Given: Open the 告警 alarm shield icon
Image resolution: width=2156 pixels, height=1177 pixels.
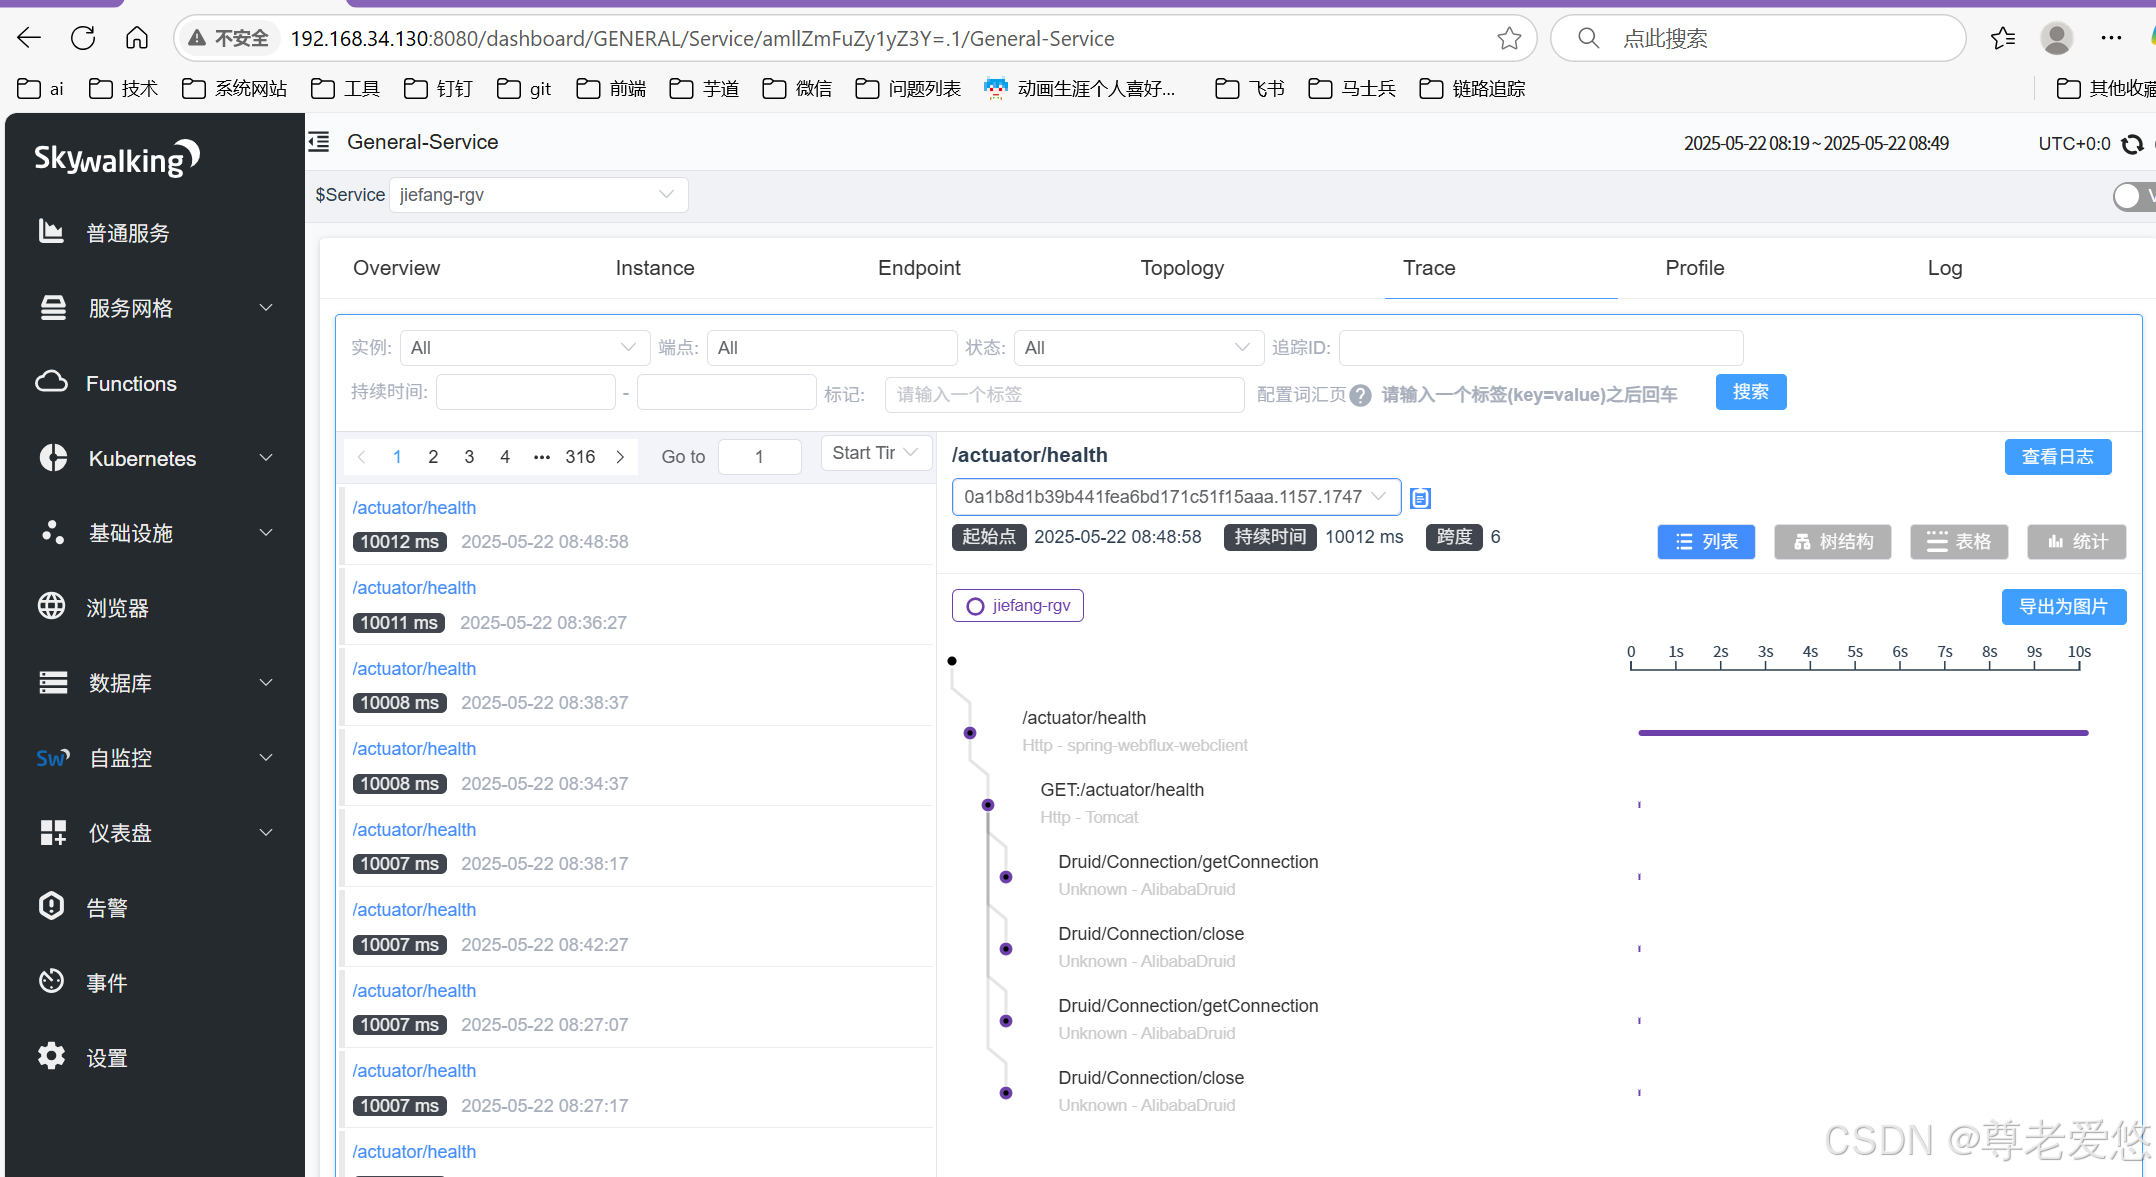Looking at the screenshot, I should click(51, 906).
